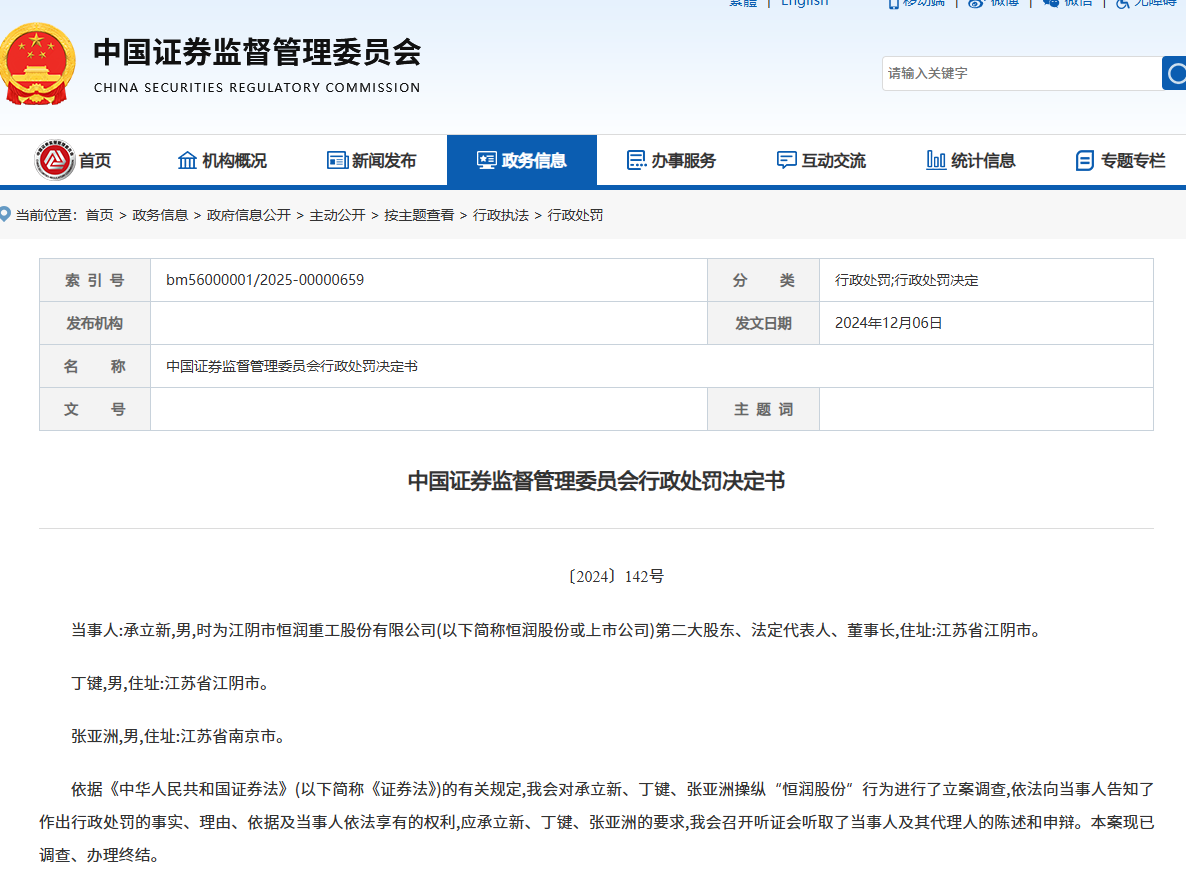
Task: Open the CSRC Weibo (微博) icon
Action: pos(975,5)
